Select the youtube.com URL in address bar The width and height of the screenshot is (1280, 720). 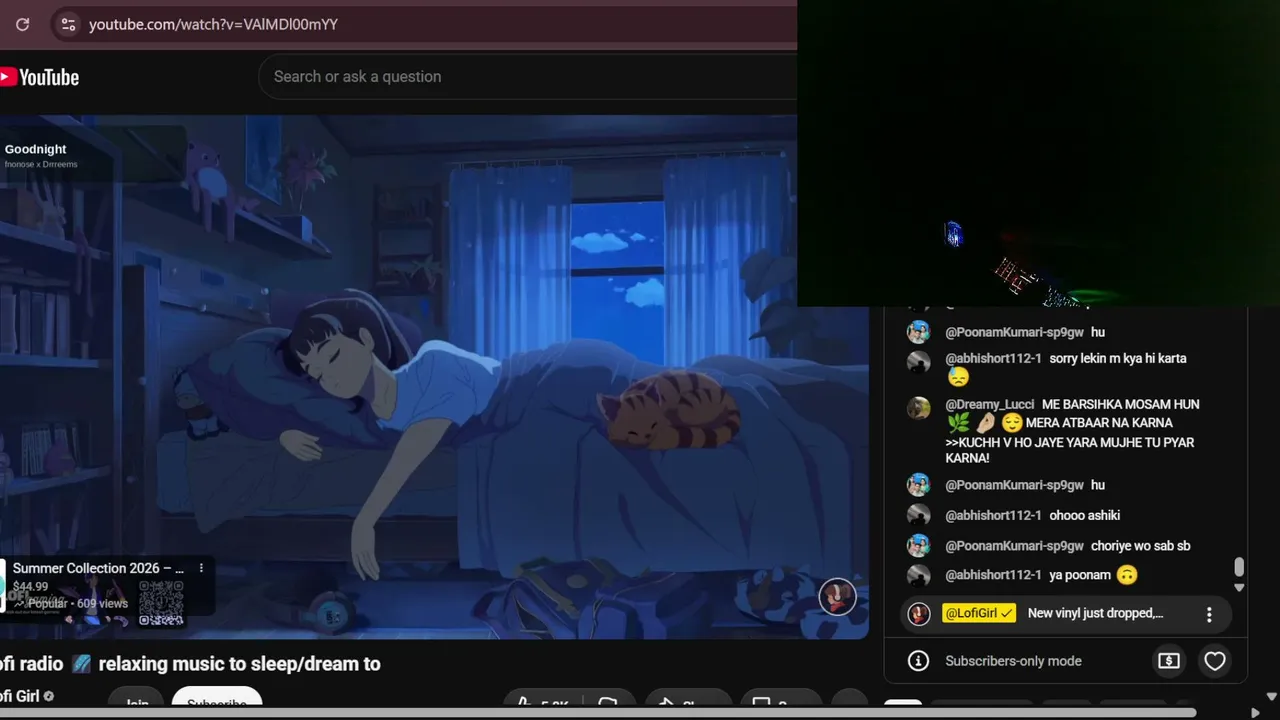click(x=213, y=24)
